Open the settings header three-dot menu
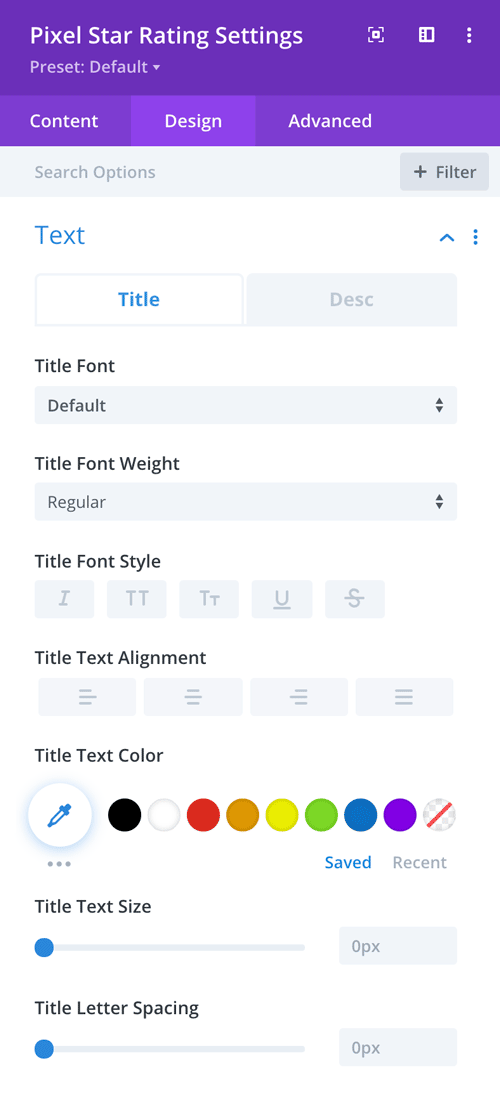 (469, 35)
